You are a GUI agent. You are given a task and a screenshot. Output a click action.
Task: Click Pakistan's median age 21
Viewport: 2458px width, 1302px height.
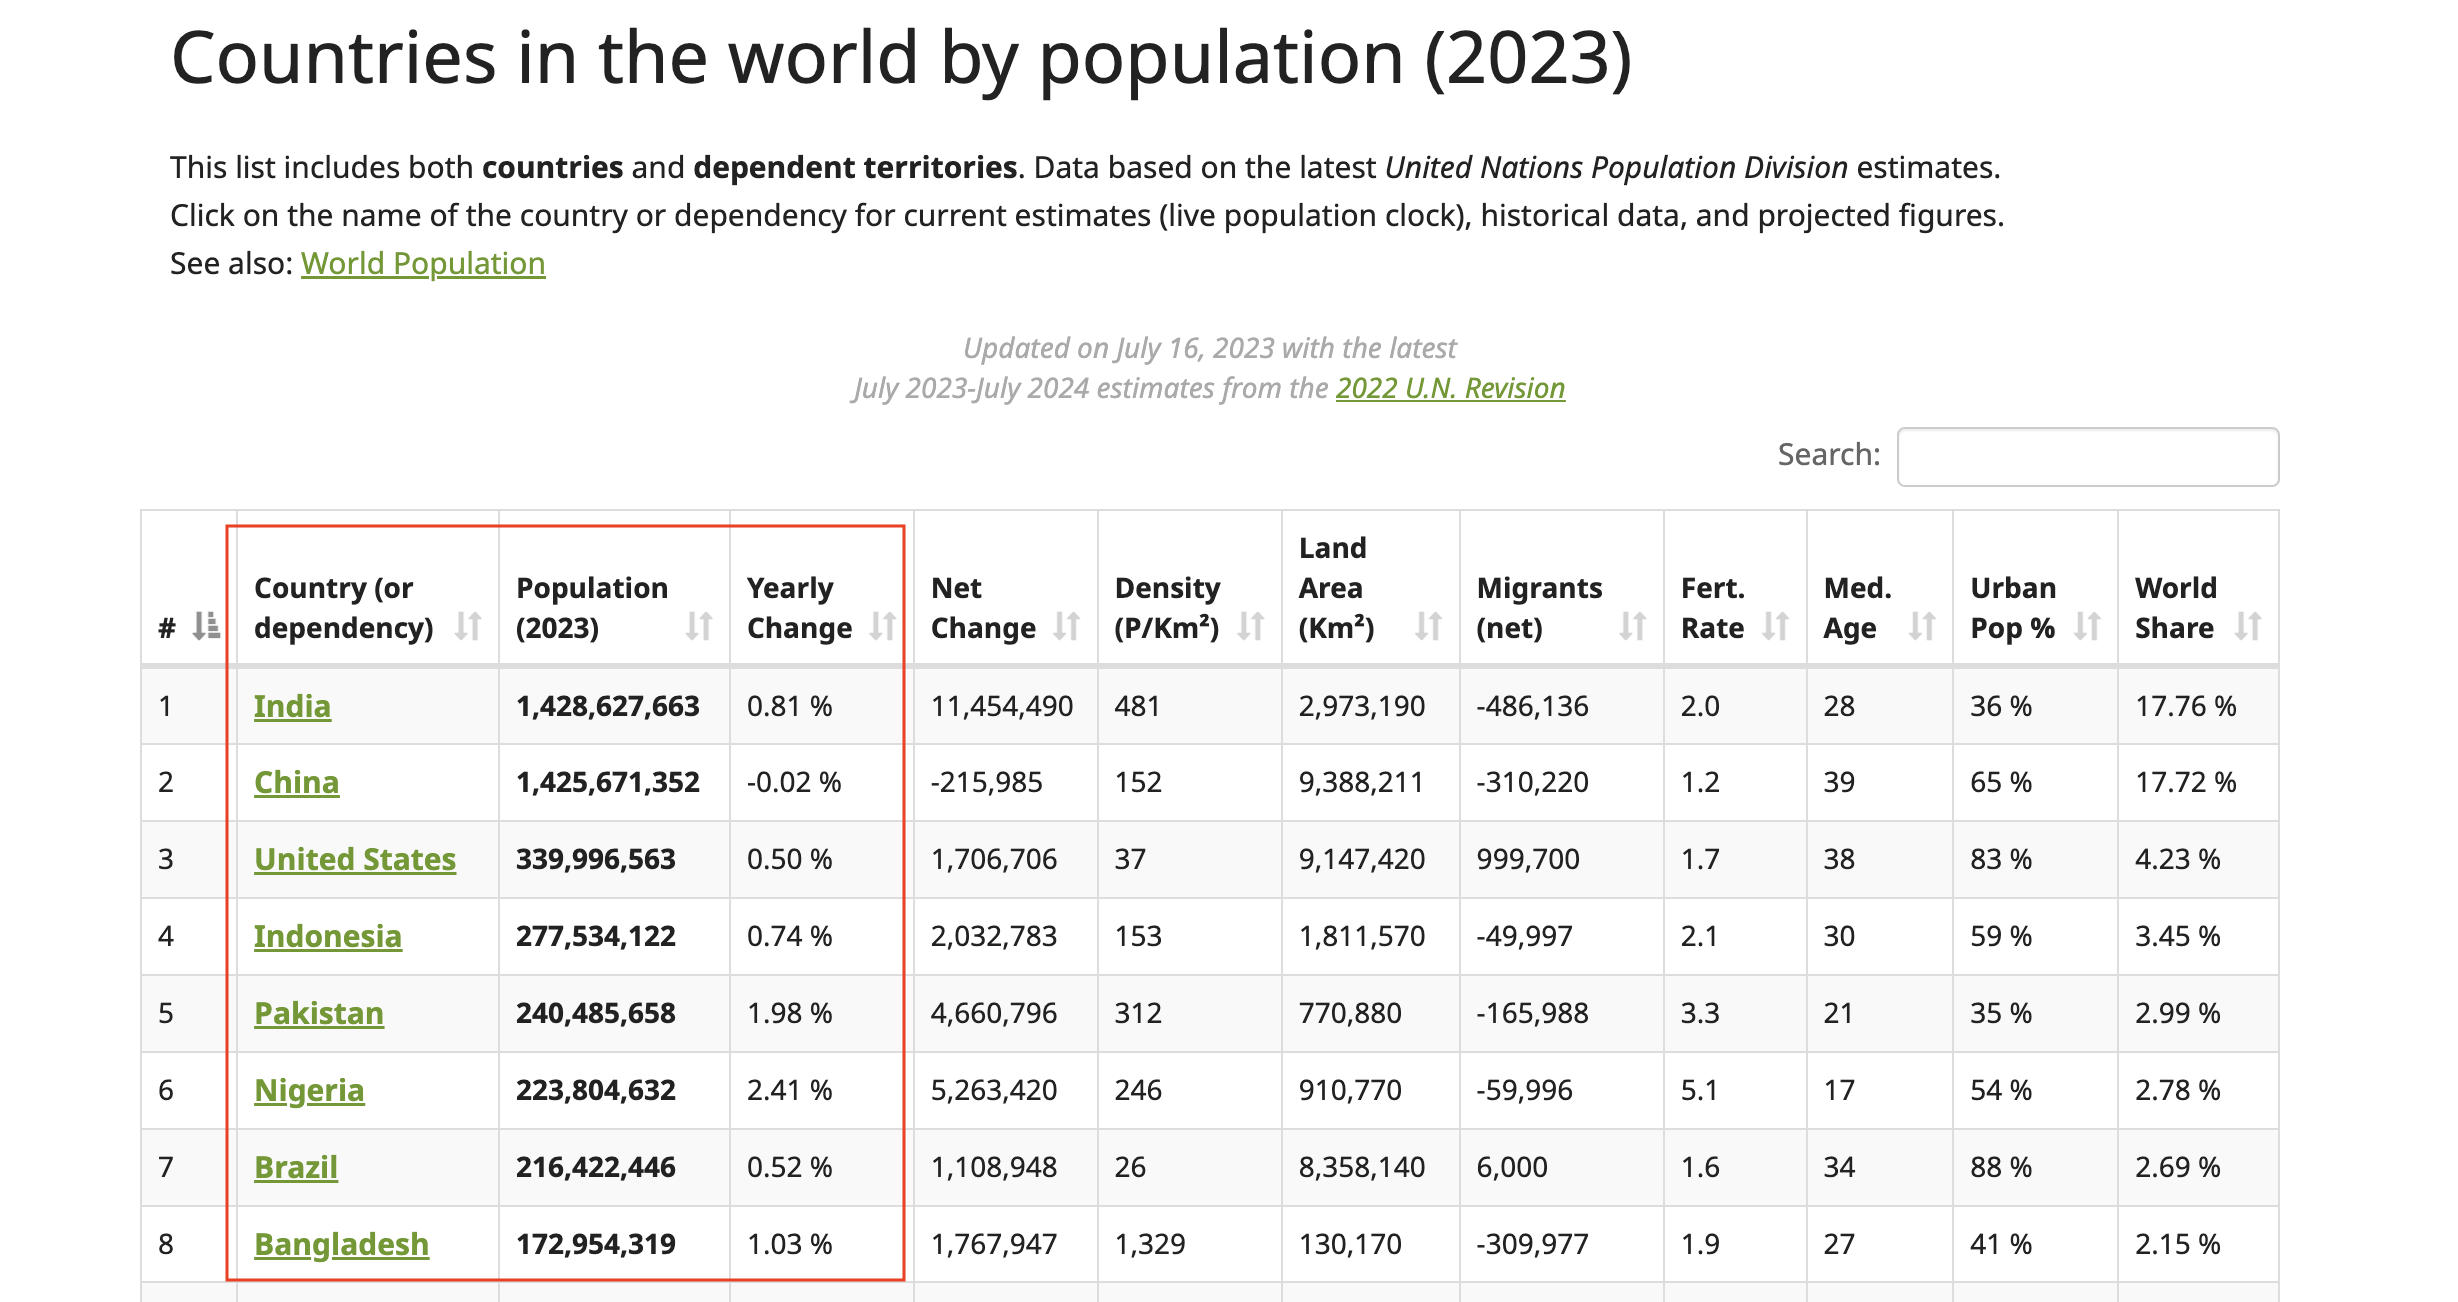coord(1839,1013)
